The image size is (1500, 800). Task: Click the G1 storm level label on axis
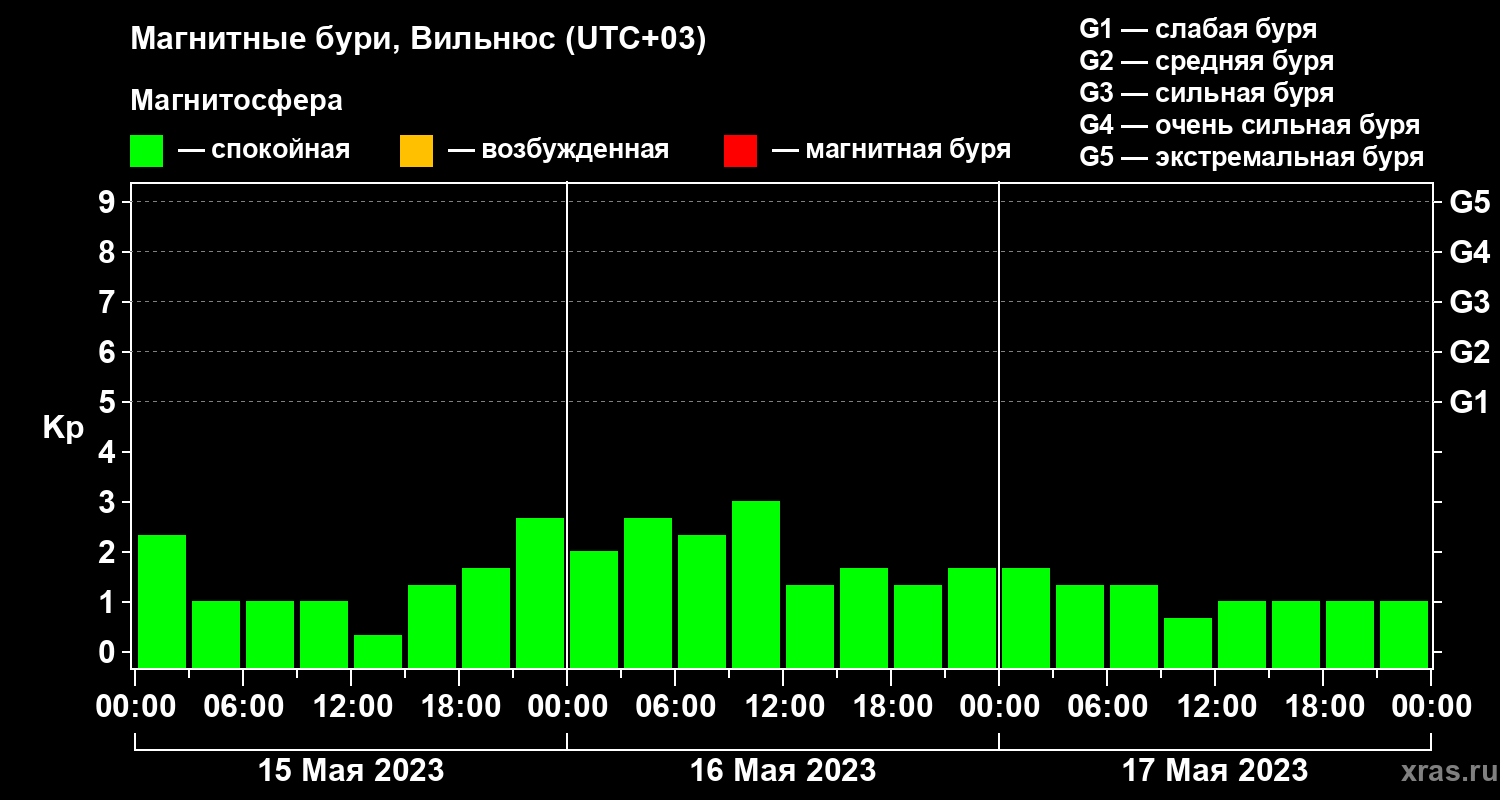[x=1469, y=403]
